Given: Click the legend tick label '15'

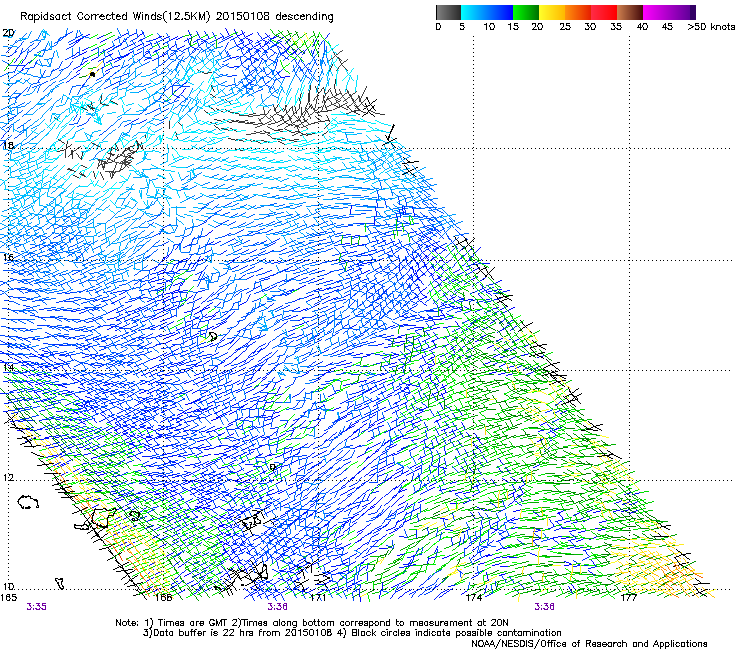Looking at the screenshot, I should point(513,27).
